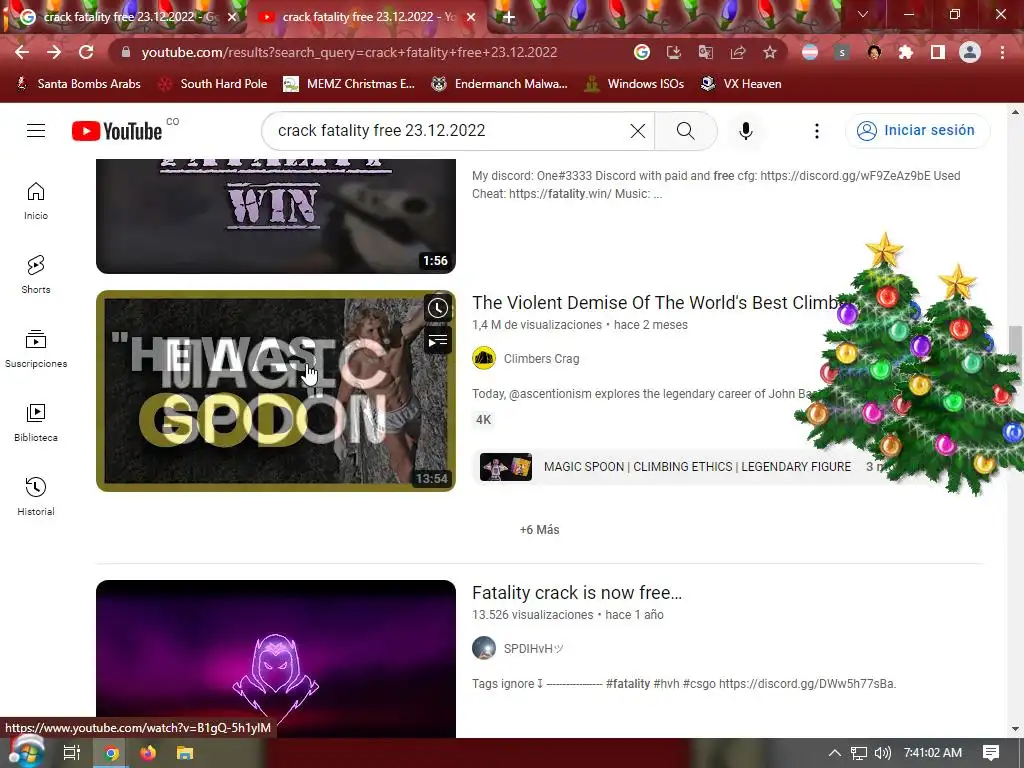
Task: Play the purple hooded figure thumbnail
Action: [x=276, y=658]
